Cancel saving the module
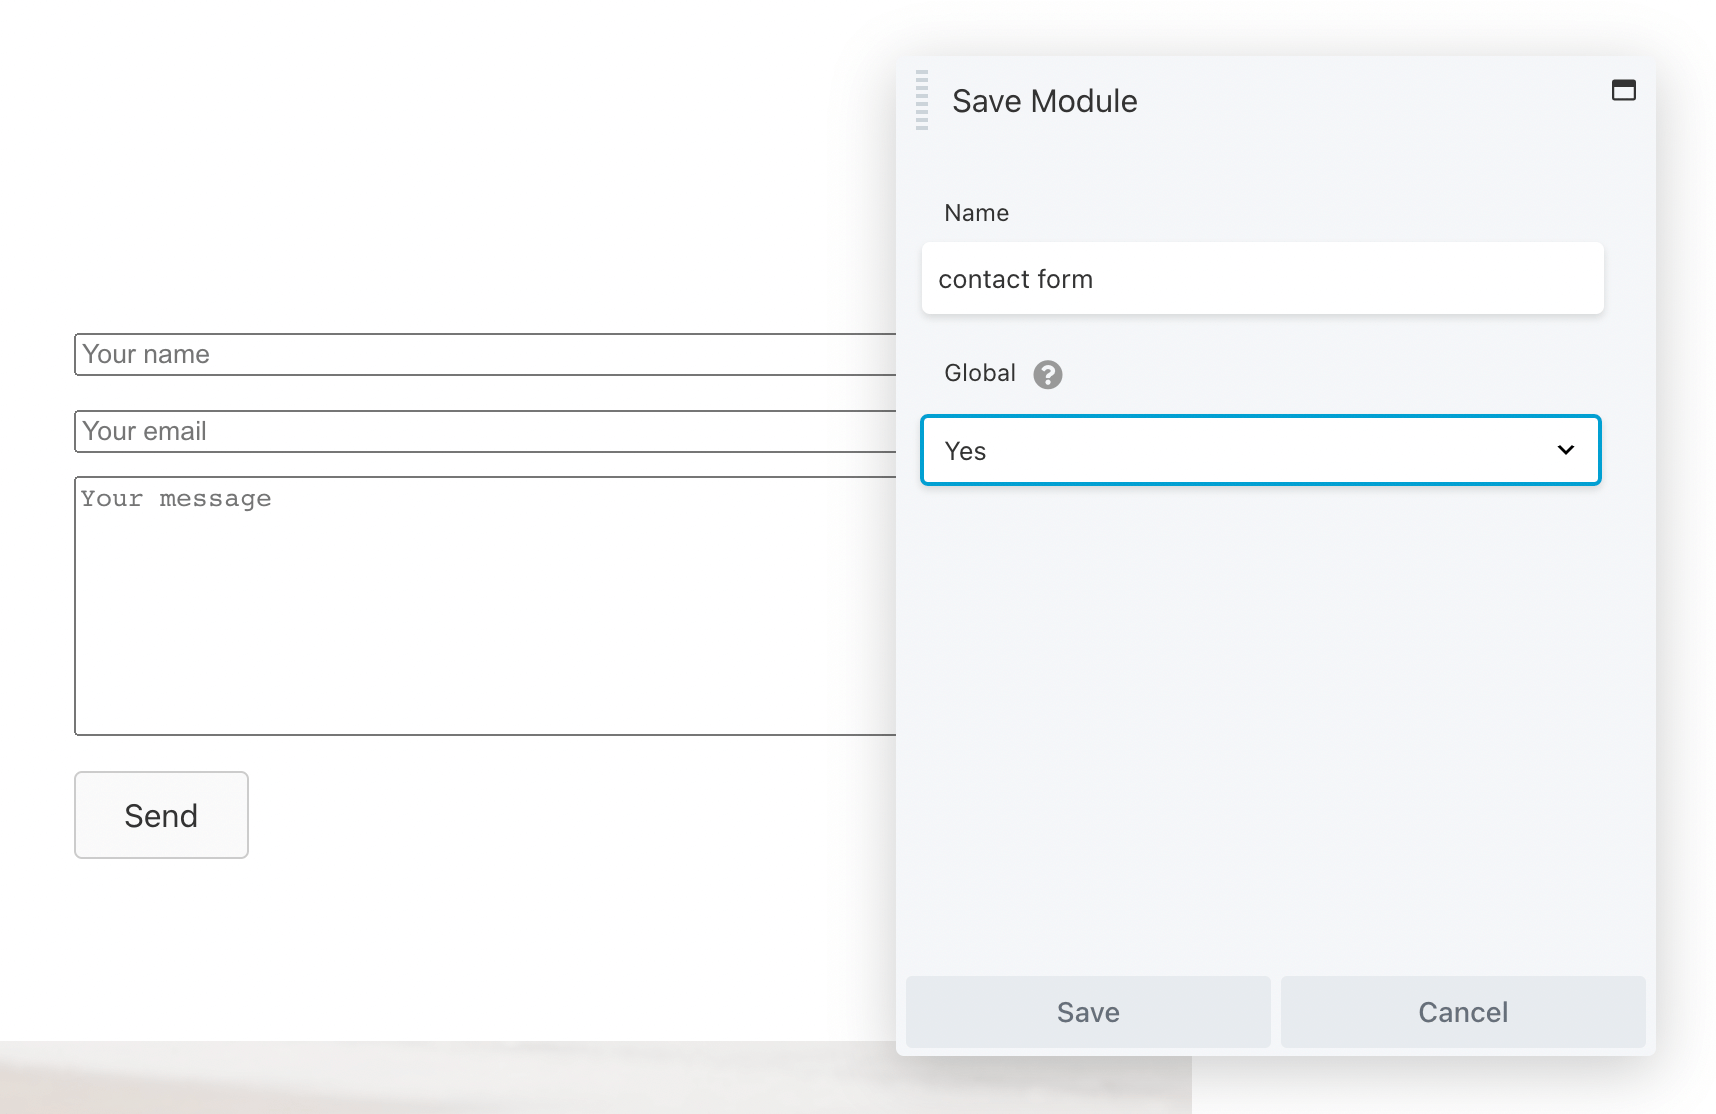This screenshot has height=1114, width=1716. [1462, 1012]
